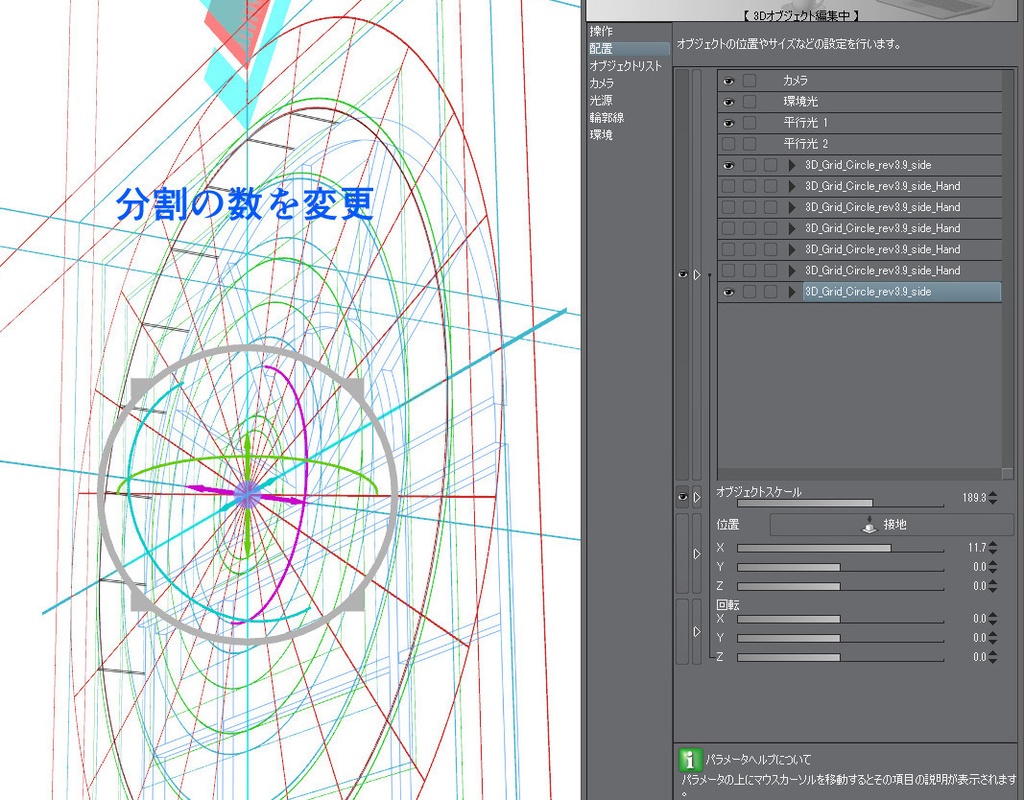Click the up stepper arrow beside the X value 11.7
The width and height of the screenshot is (1024, 800).
point(993,544)
